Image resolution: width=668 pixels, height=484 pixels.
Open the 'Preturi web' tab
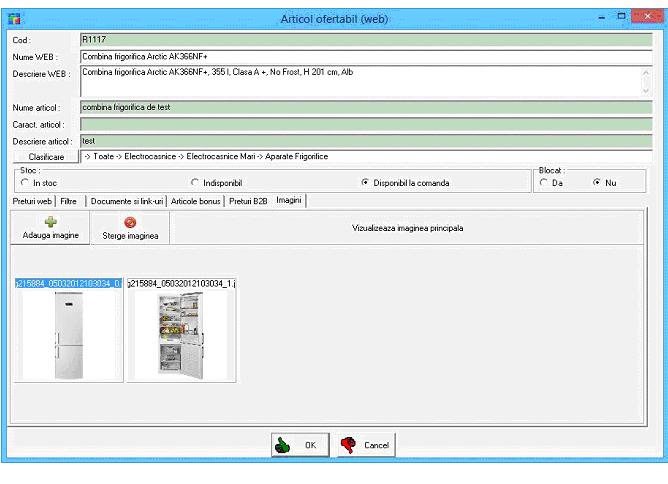tap(32, 201)
